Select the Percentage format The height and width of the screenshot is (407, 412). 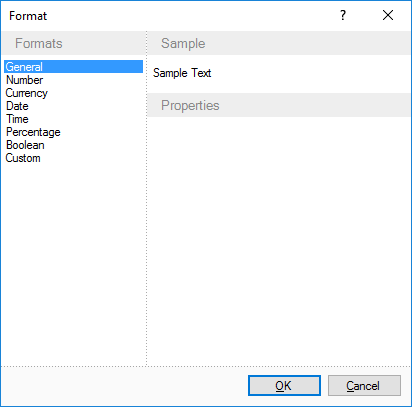coord(73,132)
